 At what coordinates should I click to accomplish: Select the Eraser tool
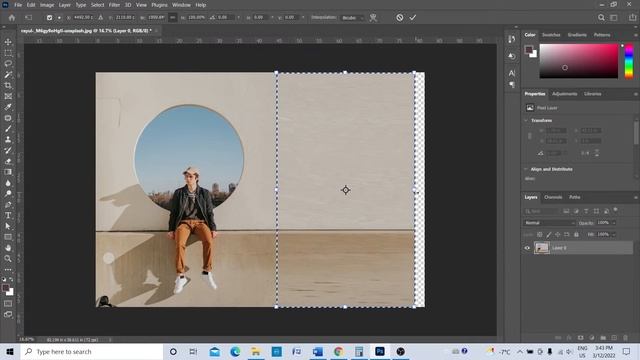click(8, 161)
